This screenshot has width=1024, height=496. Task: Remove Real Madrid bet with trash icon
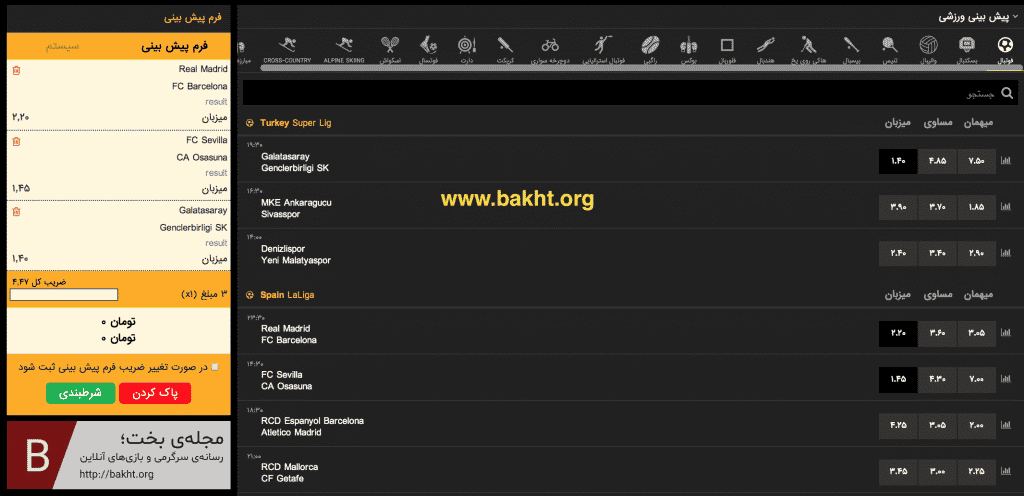(x=16, y=70)
